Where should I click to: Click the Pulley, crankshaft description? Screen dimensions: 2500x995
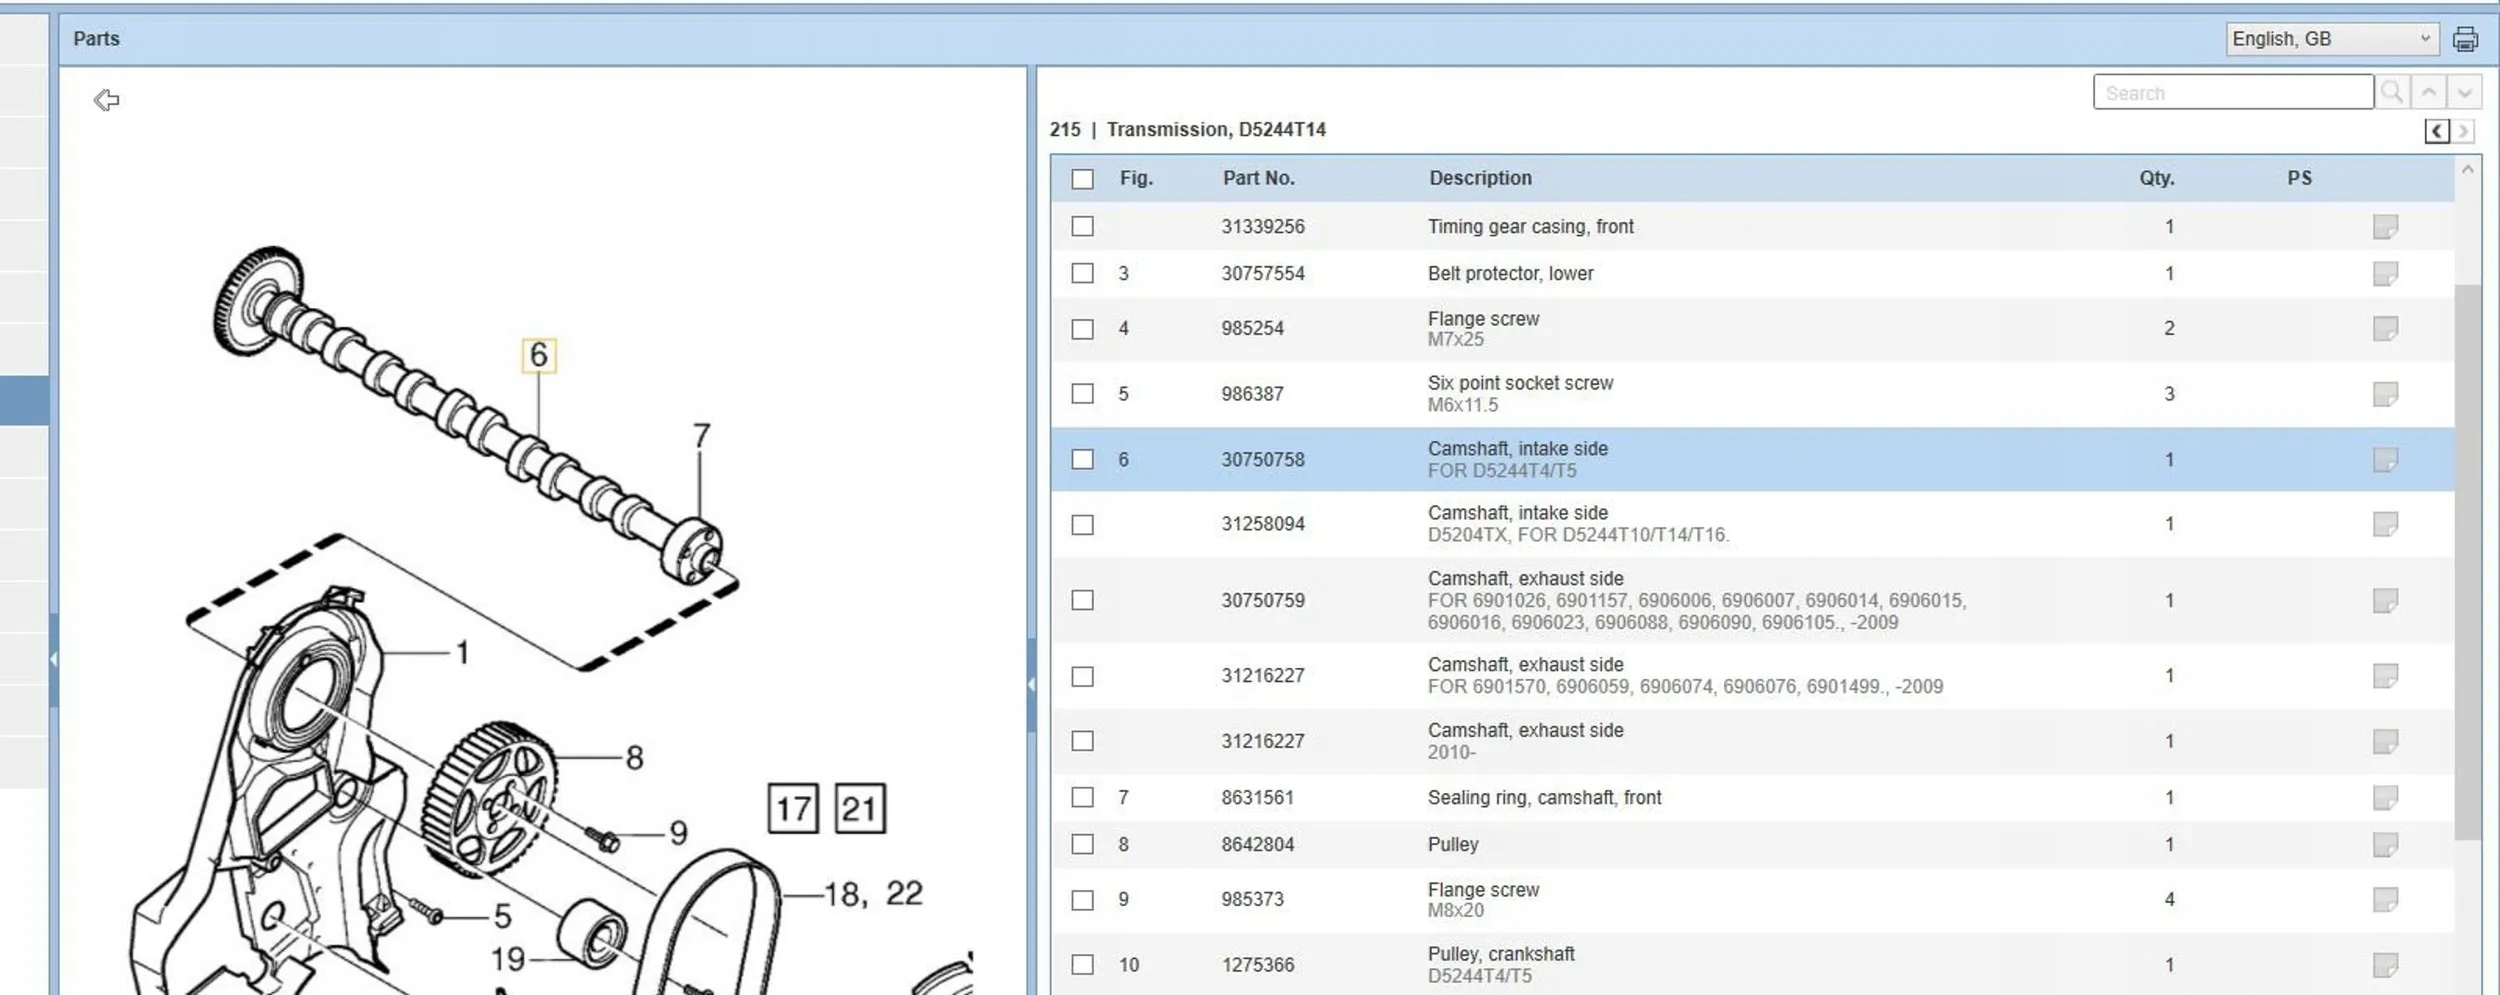(x=1501, y=954)
